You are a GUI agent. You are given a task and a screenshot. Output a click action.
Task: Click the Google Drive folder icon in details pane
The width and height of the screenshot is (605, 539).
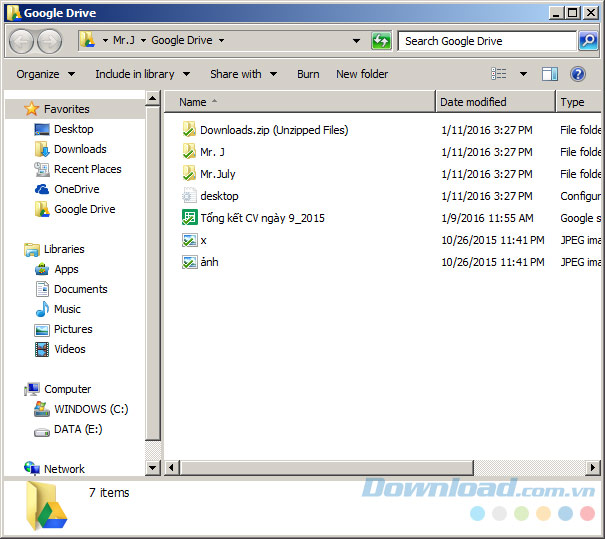(x=46, y=505)
